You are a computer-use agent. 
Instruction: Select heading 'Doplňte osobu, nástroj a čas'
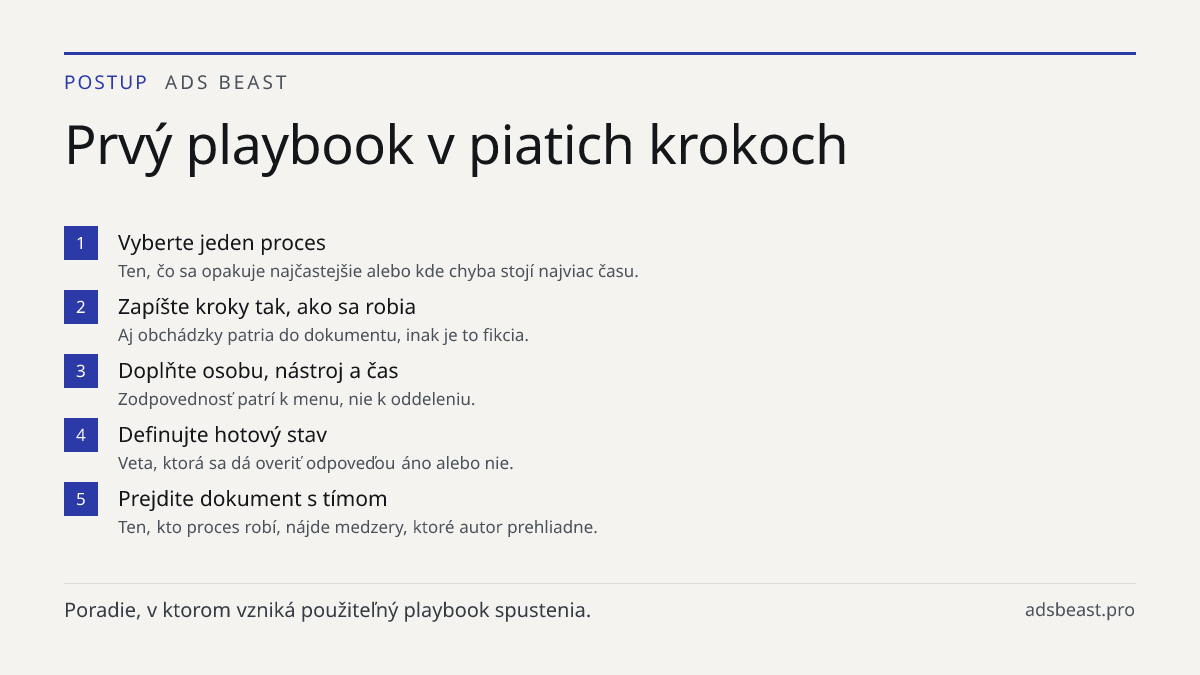(258, 371)
